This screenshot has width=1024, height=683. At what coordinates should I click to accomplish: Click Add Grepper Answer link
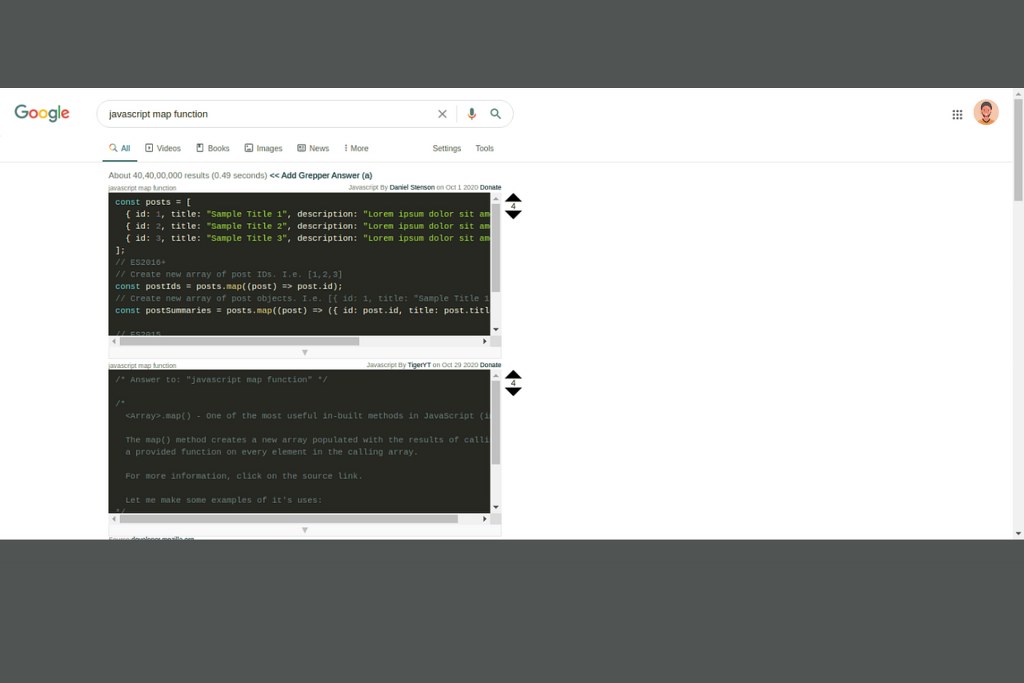click(x=321, y=175)
